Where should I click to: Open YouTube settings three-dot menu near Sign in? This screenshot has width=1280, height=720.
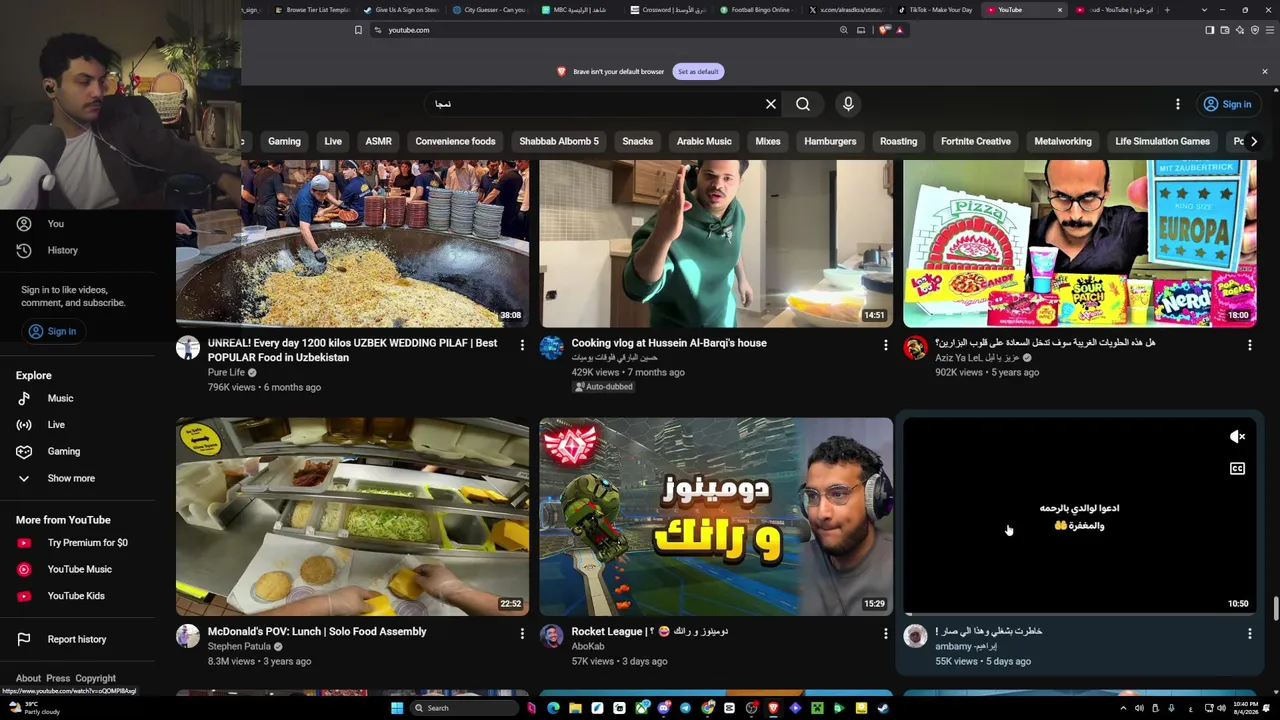[x=1178, y=104]
